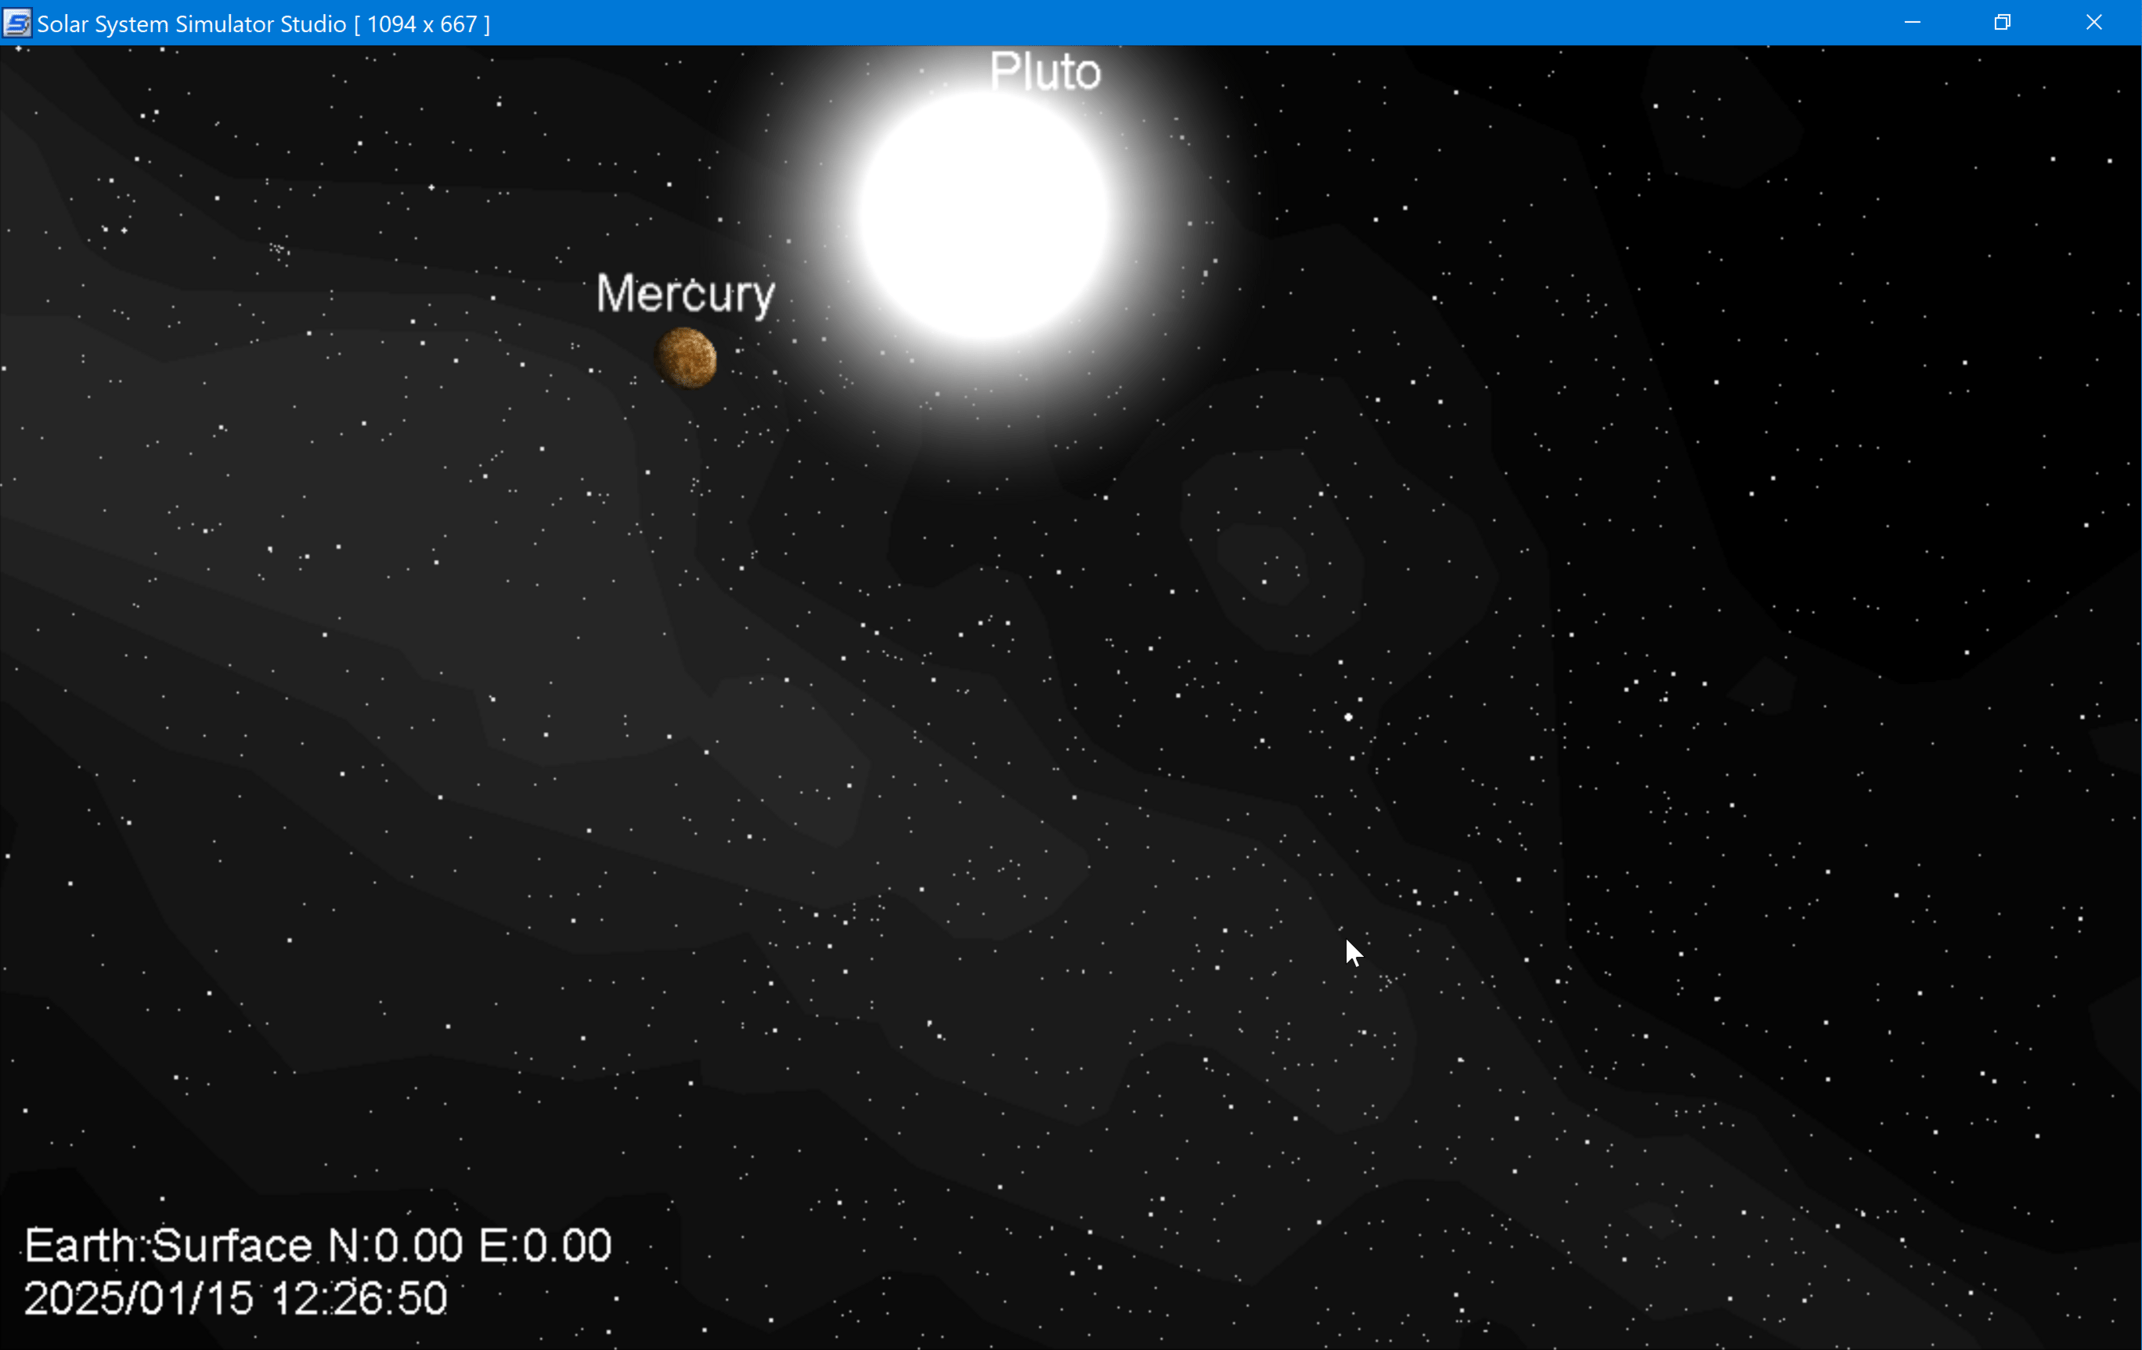Select the Pluto name label
The image size is (2142, 1350).
(1045, 72)
